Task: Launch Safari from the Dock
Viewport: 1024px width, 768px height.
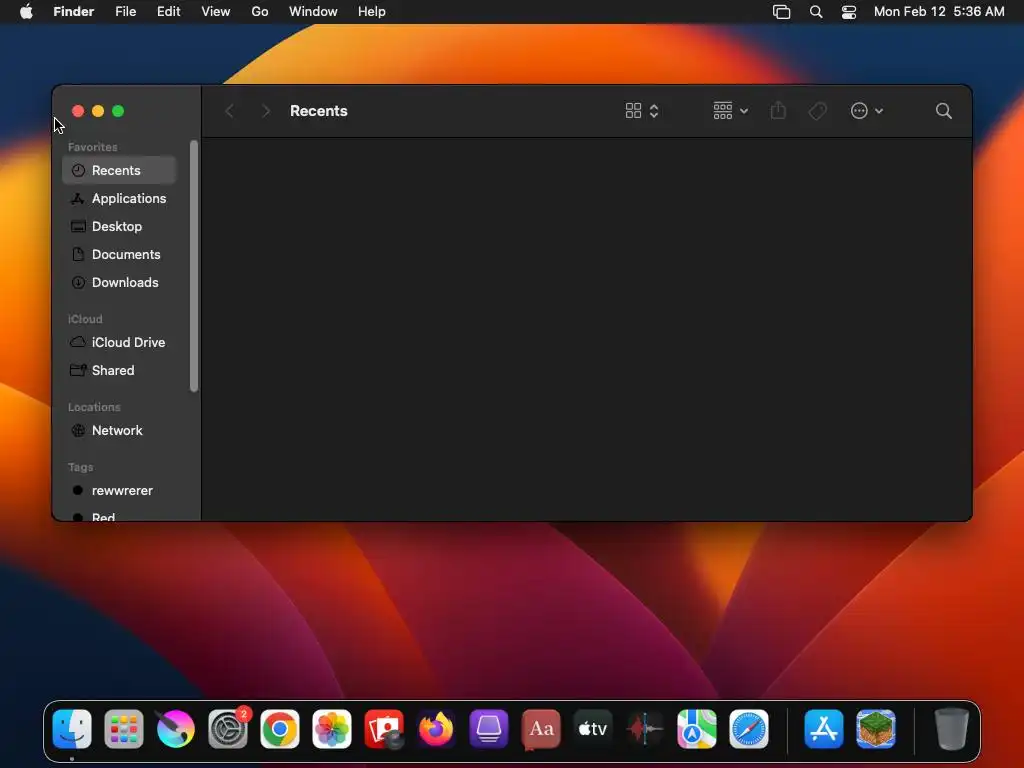Action: [749, 728]
